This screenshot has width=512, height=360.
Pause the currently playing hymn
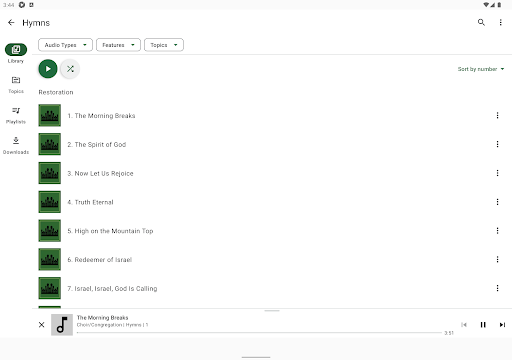483,325
